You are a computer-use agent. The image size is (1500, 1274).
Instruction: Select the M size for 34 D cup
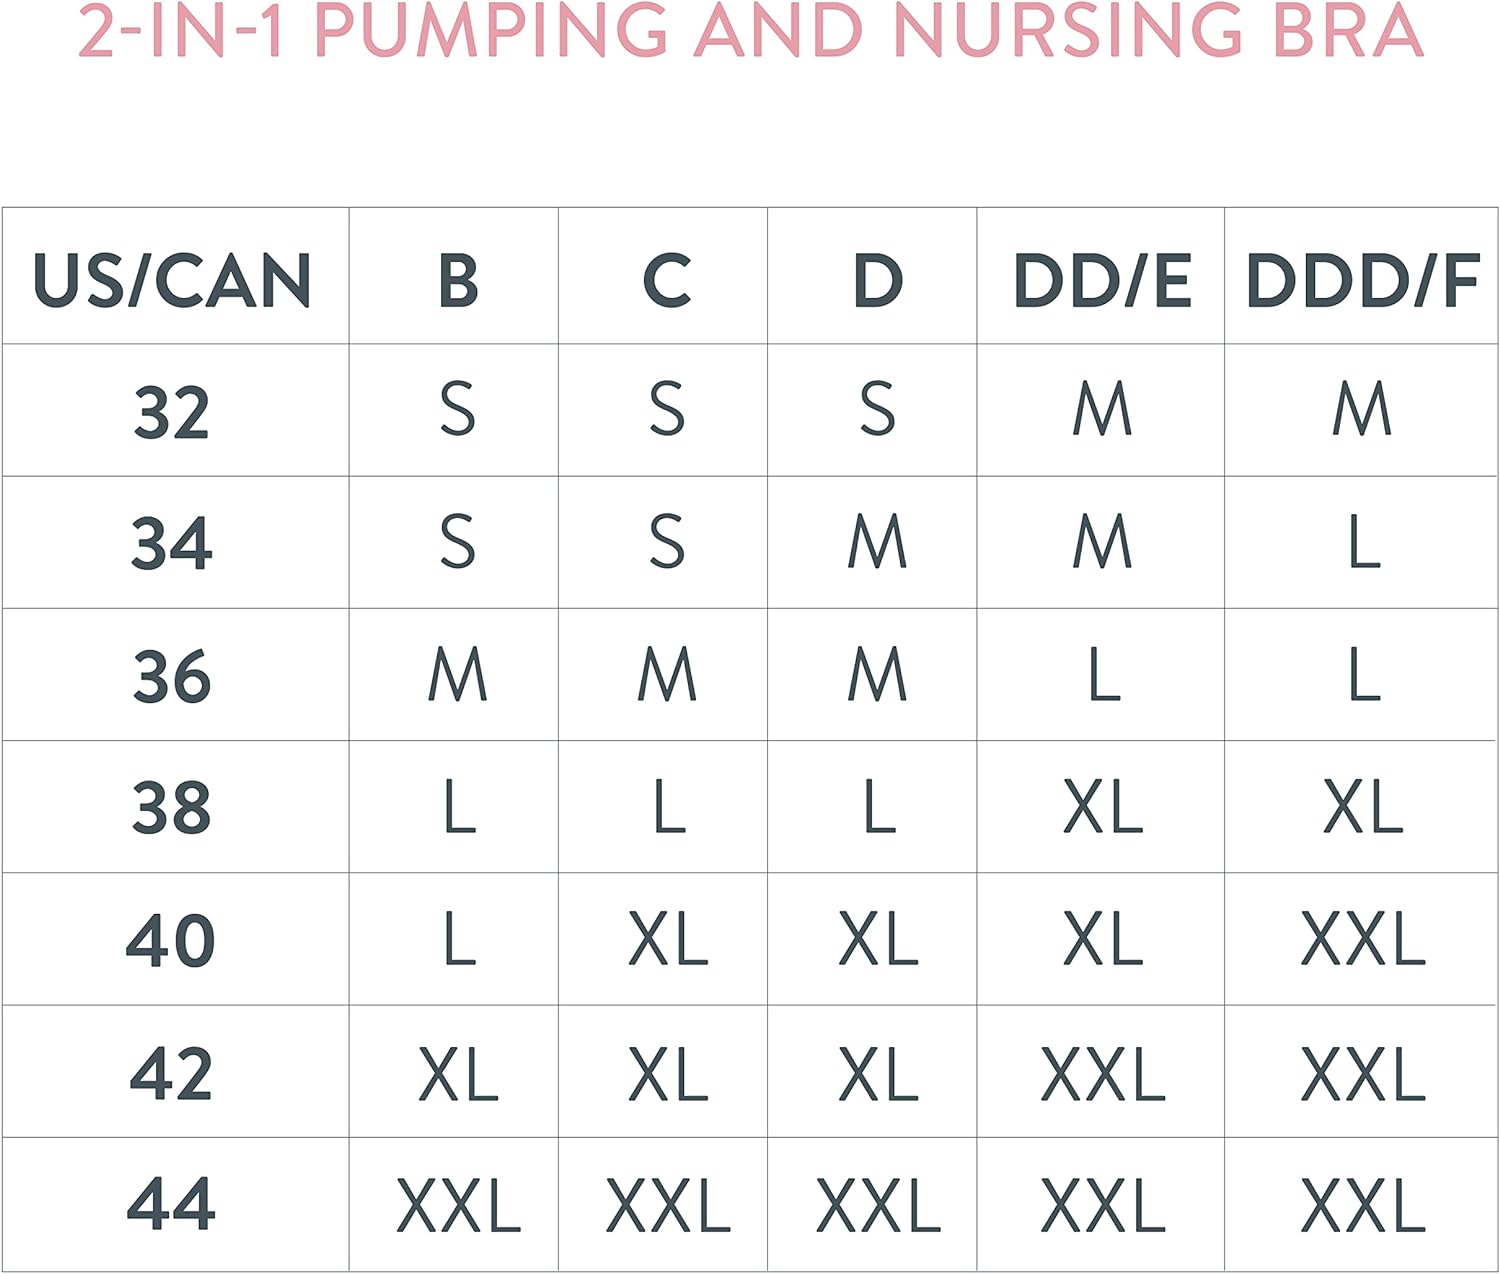[x=877, y=543]
